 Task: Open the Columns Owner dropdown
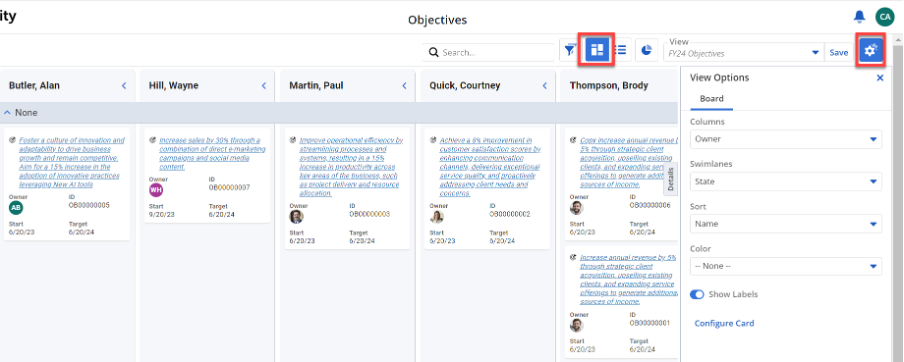click(x=786, y=139)
